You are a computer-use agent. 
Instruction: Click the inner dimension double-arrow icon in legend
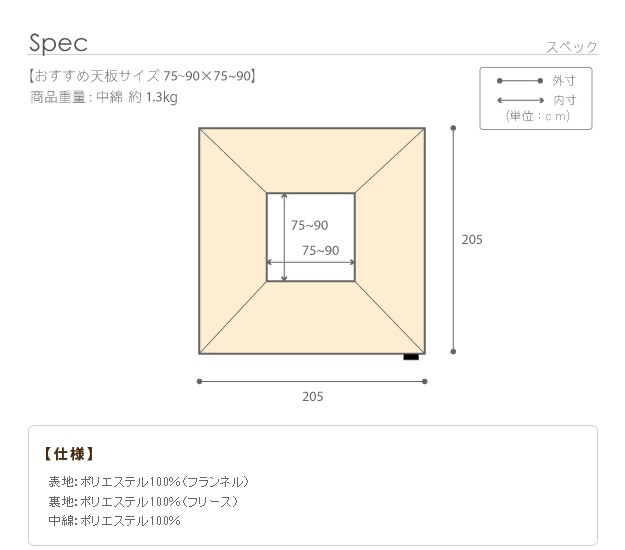coord(518,100)
